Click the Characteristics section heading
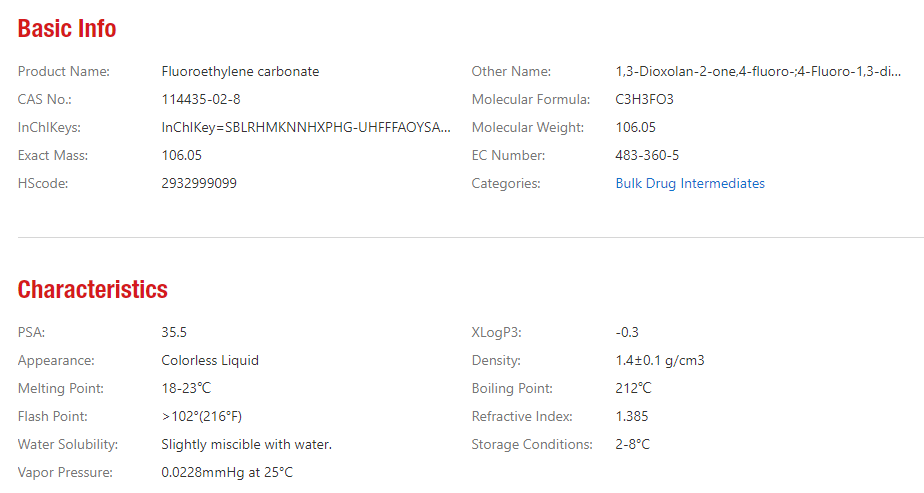924x493 pixels. [x=93, y=290]
